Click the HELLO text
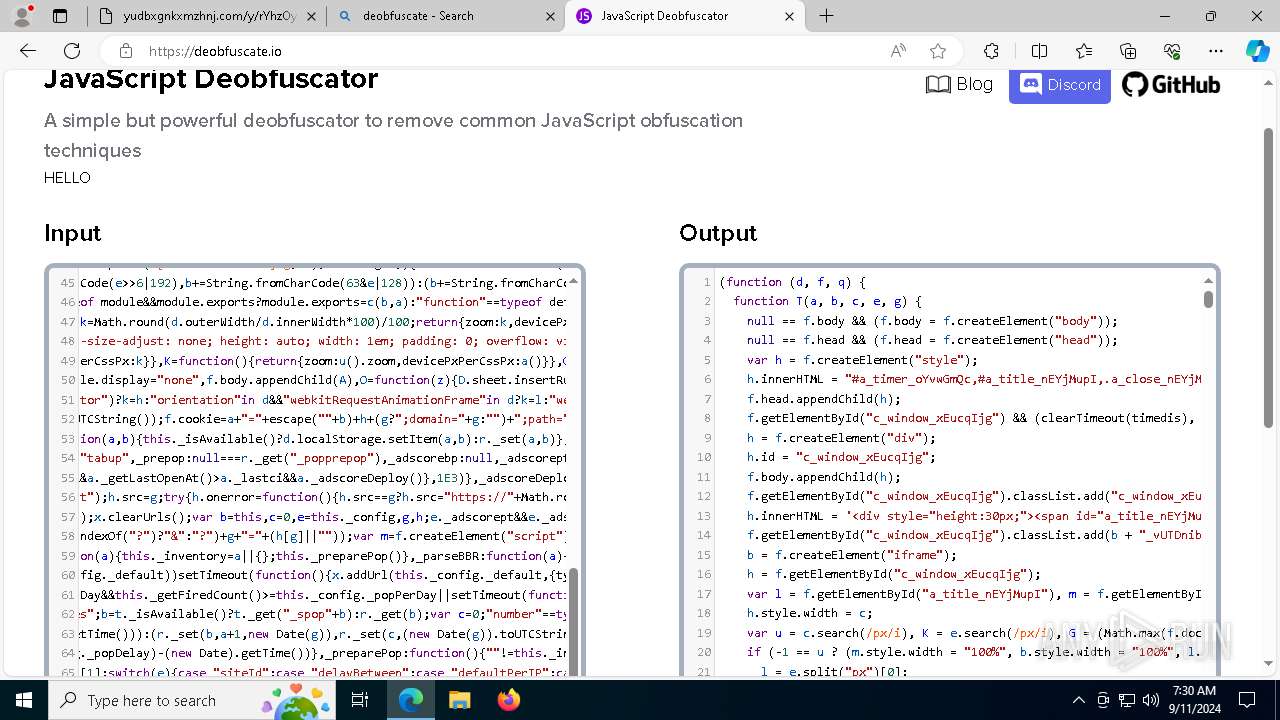Image resolution: width=1280 pixels, height=720 pixels. coord(67,178)
